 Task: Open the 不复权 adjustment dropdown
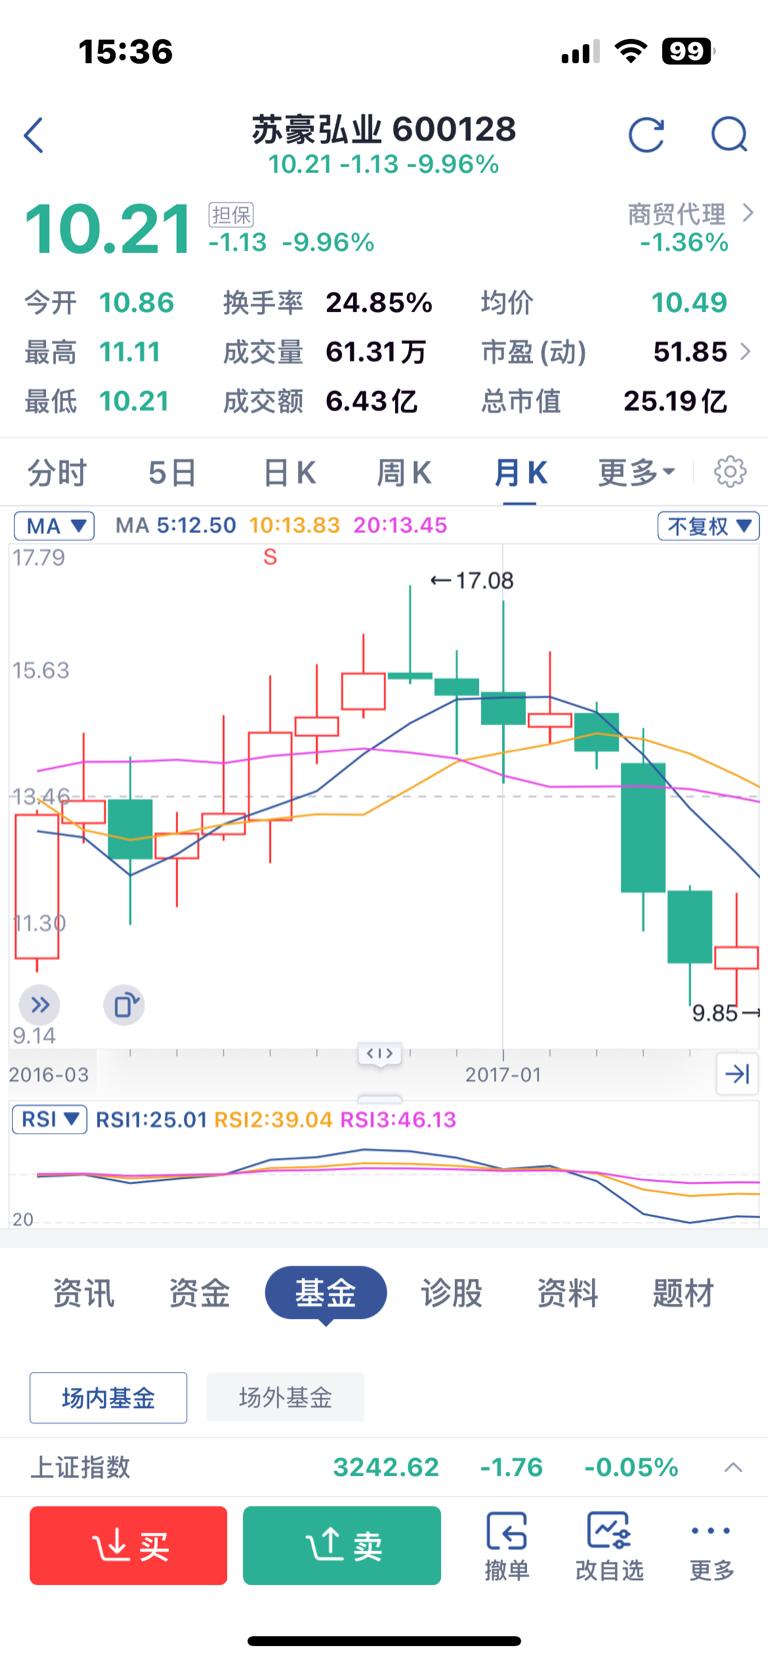(708, 526)
